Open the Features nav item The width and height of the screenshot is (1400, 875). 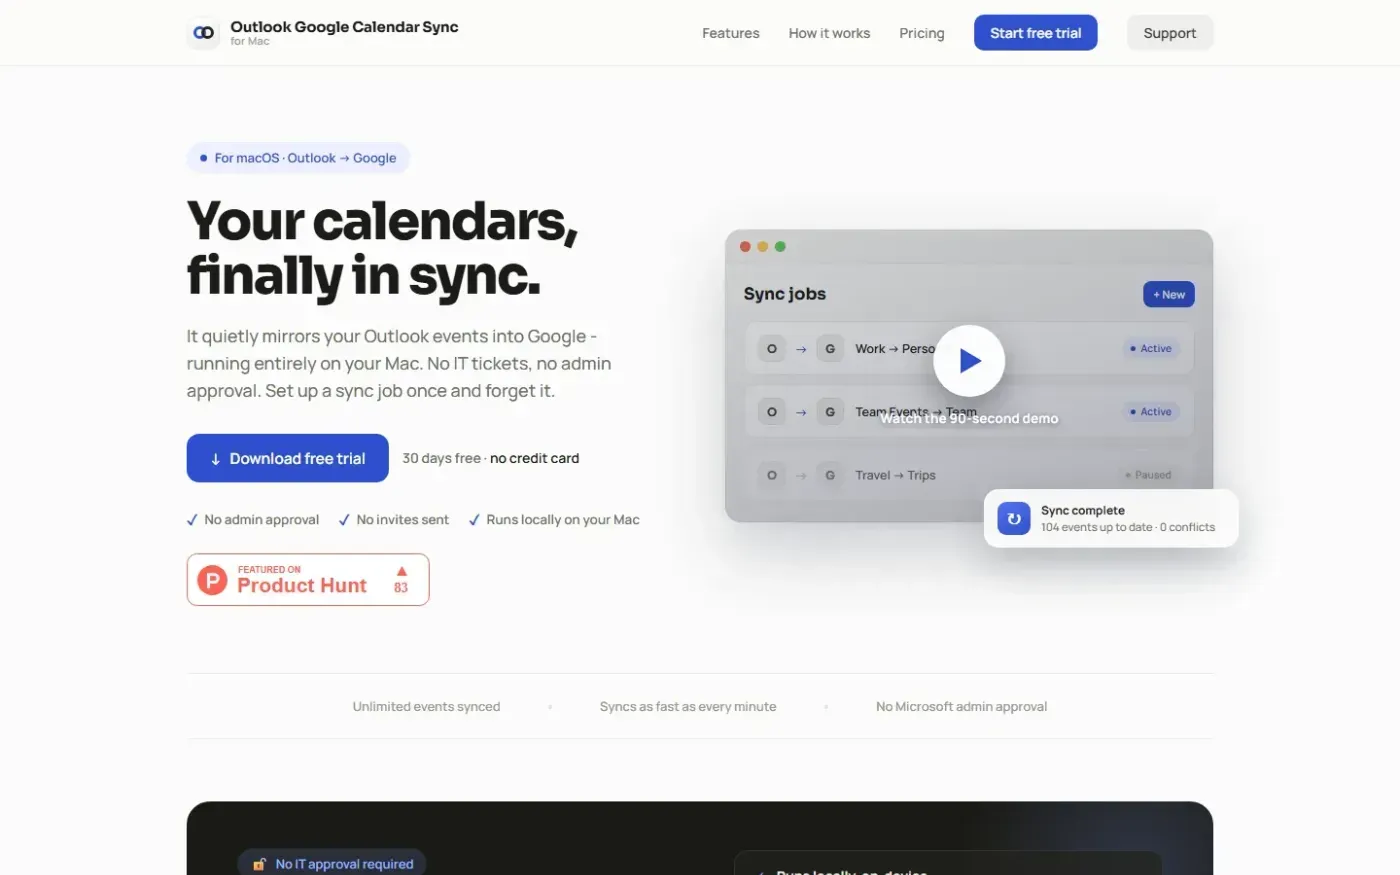coord(731,33)
